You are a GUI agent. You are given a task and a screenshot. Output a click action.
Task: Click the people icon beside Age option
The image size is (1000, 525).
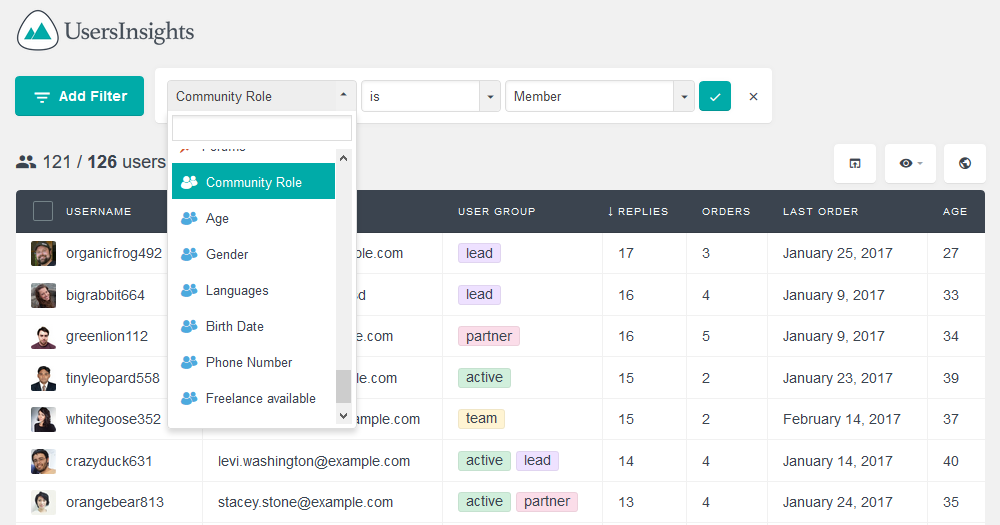point(189,218)
